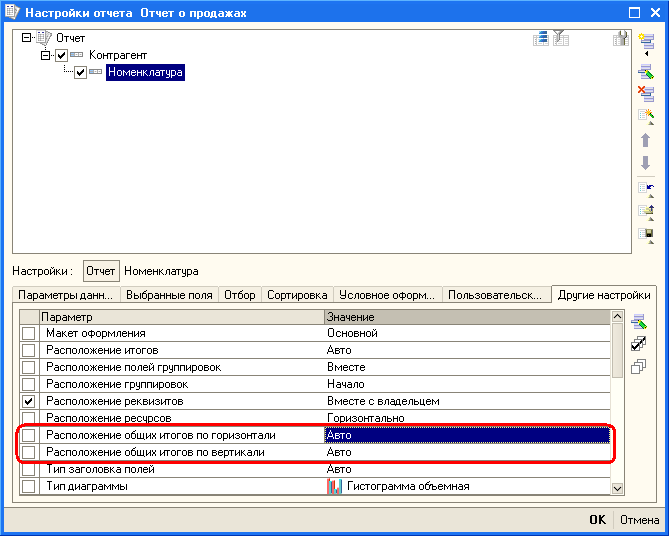
Task: Click the load settings icon
Action: (x=645, y=211)
